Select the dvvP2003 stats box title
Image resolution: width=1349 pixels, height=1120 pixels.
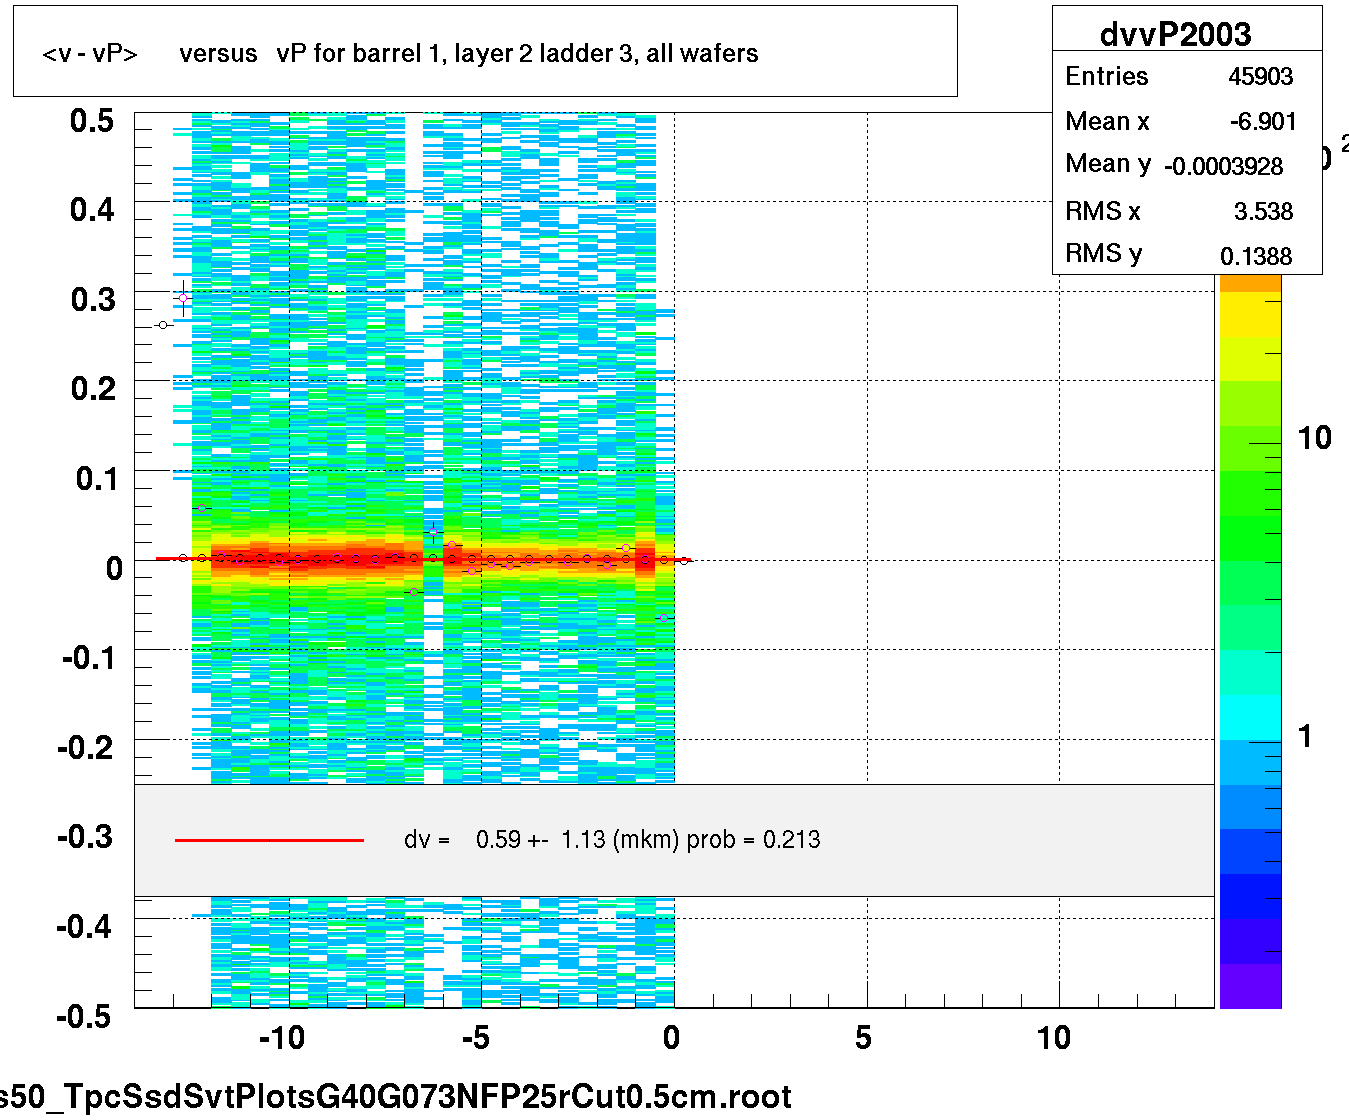point(1175,34)
